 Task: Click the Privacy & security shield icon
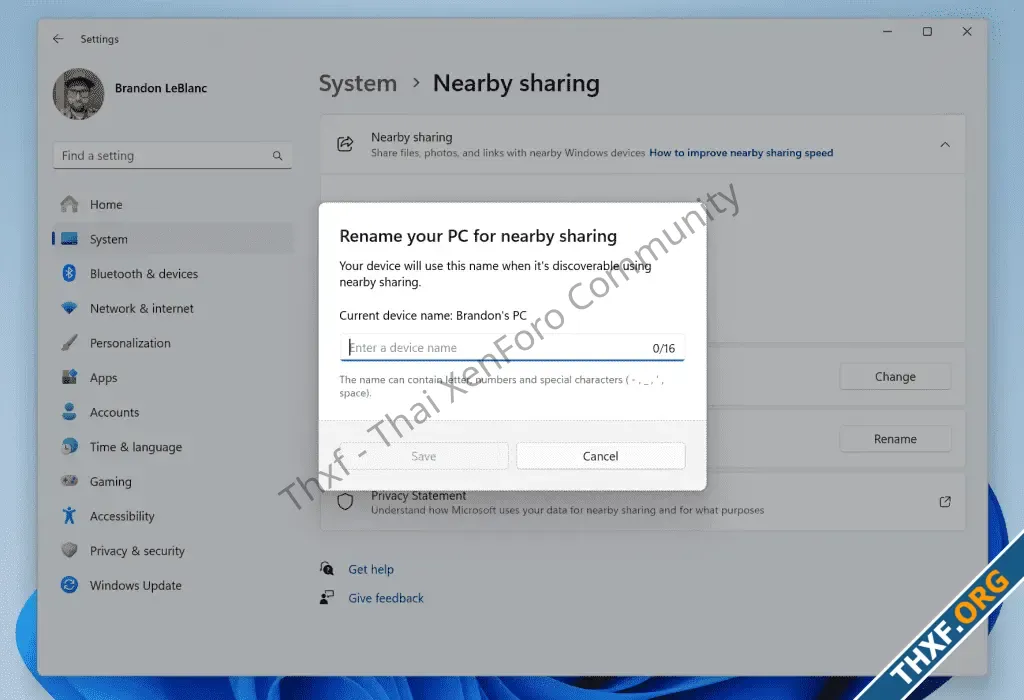click(69, 550)
